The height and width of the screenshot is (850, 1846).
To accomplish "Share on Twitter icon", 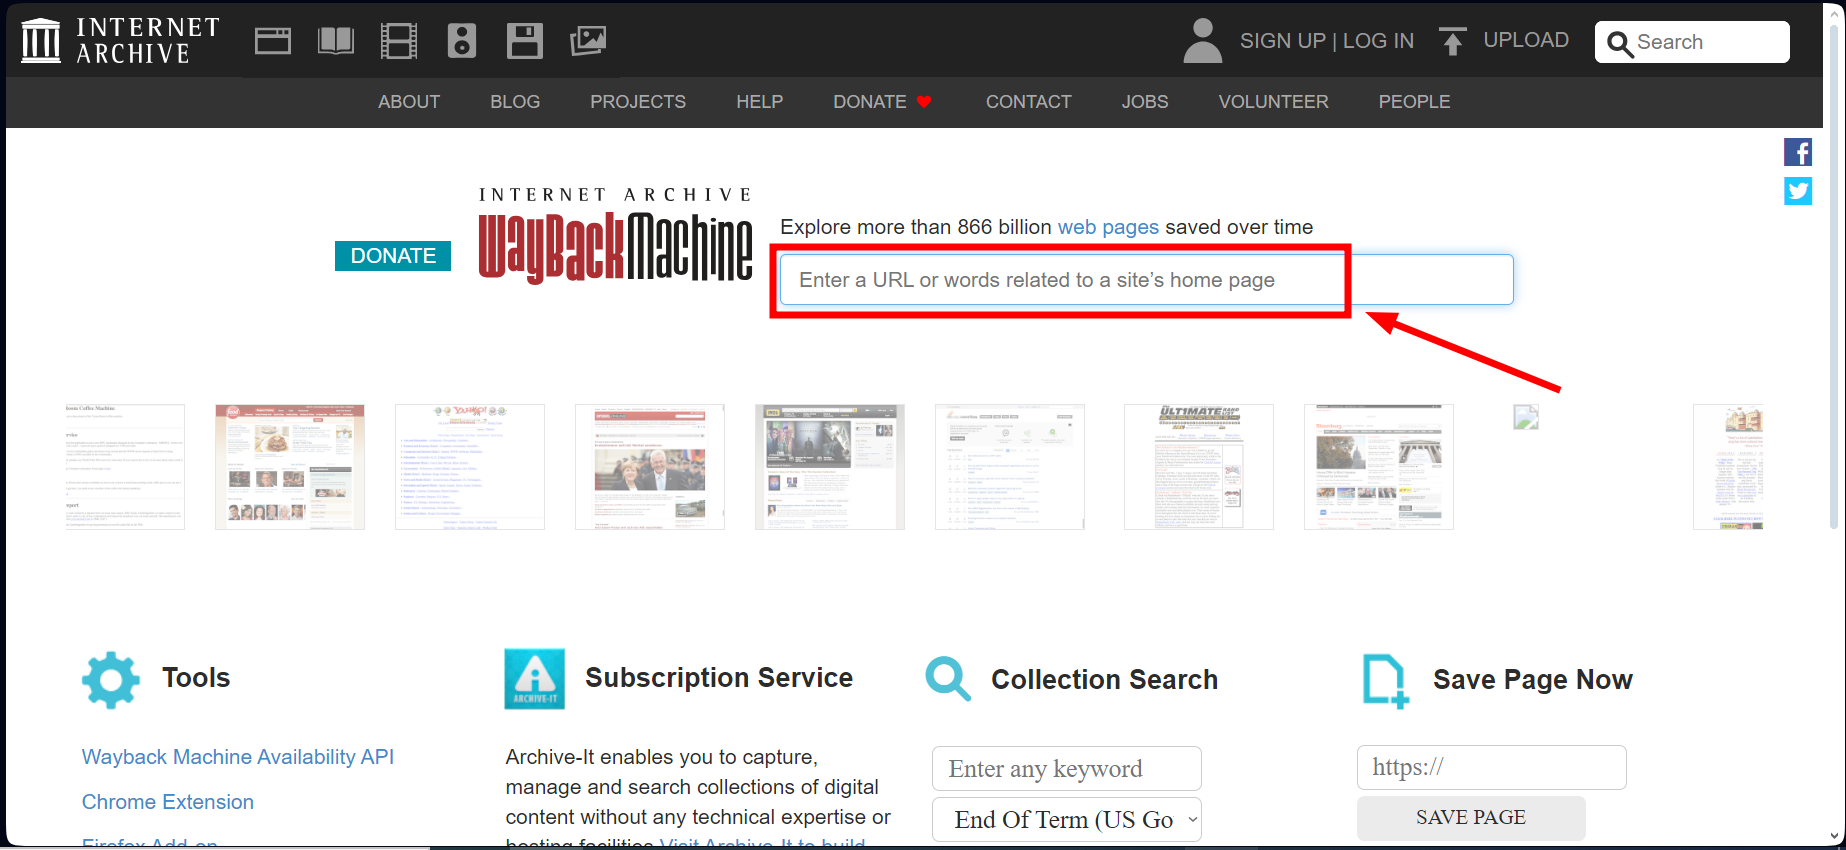I will (1798, 191).
